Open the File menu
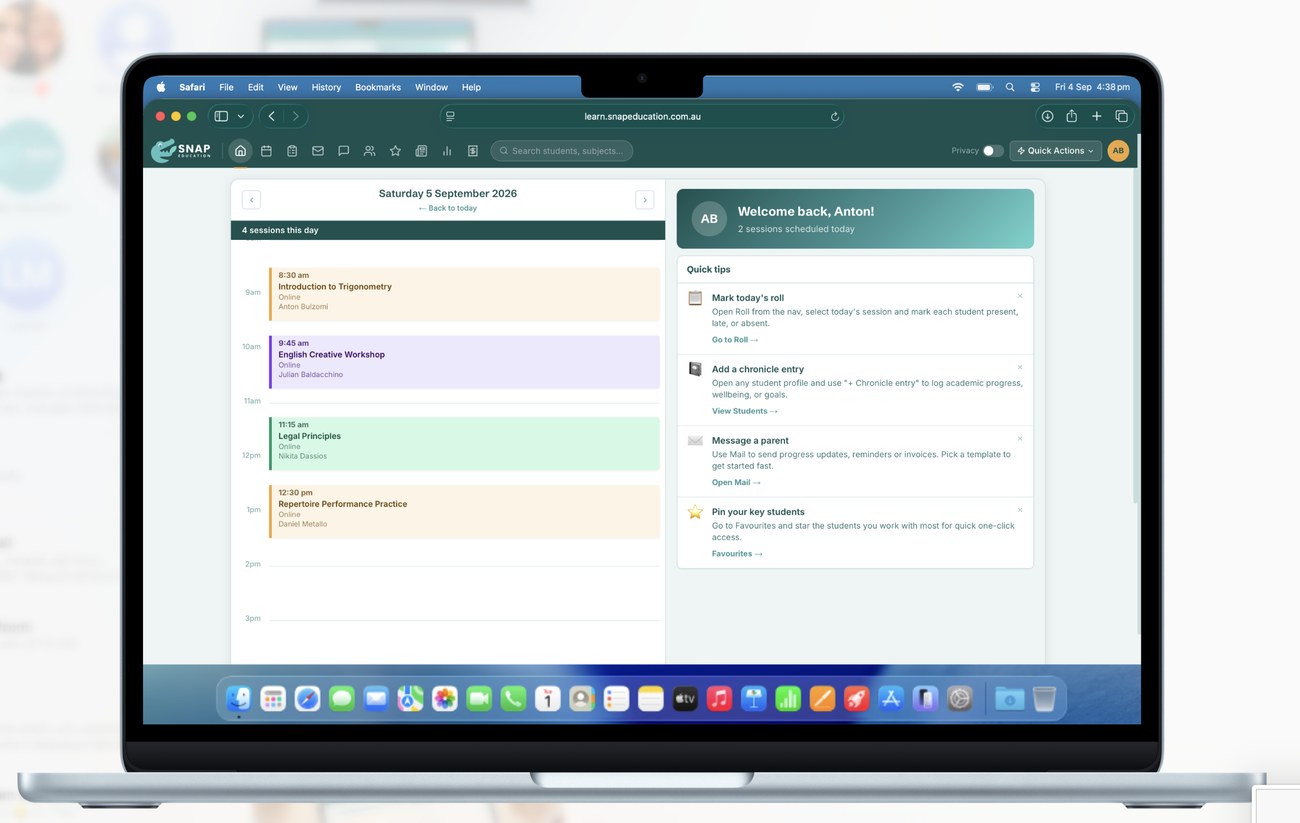 coord(226,87)
